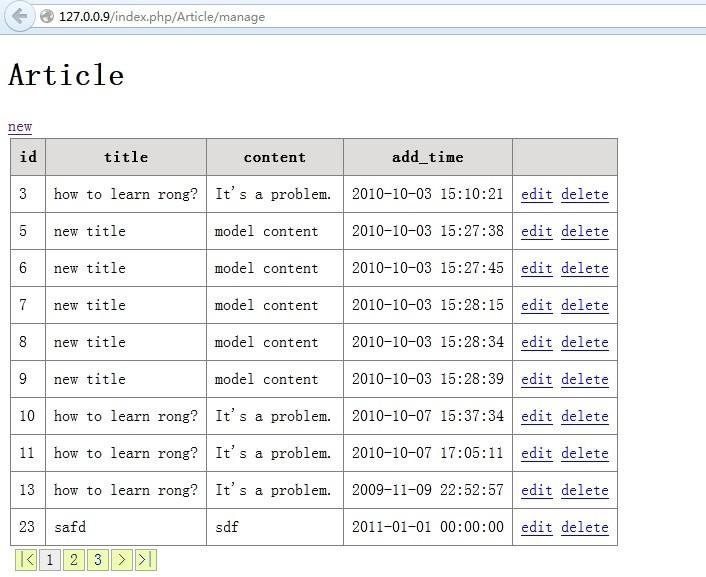Click the 'title' column header
Screen dimensions: 706x577
point(126,157)
